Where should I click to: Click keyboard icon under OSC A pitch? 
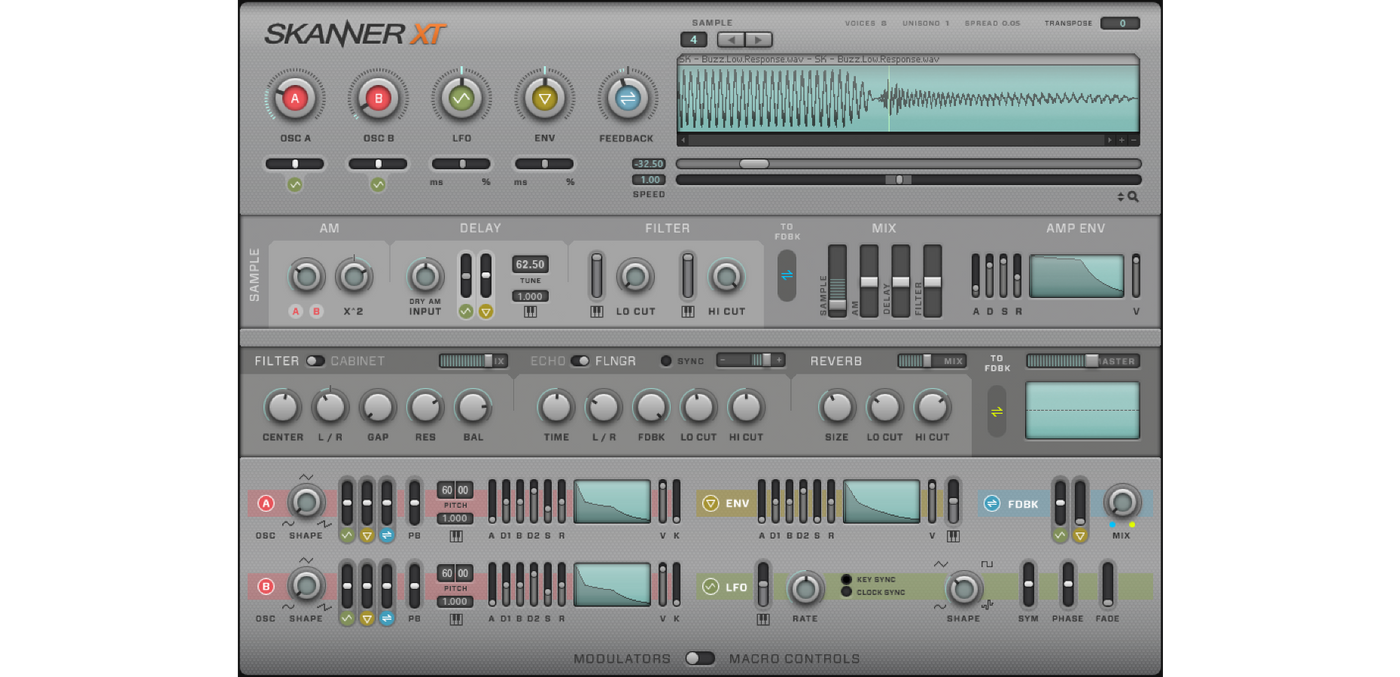pyautogui.click(x=456, y=536)
